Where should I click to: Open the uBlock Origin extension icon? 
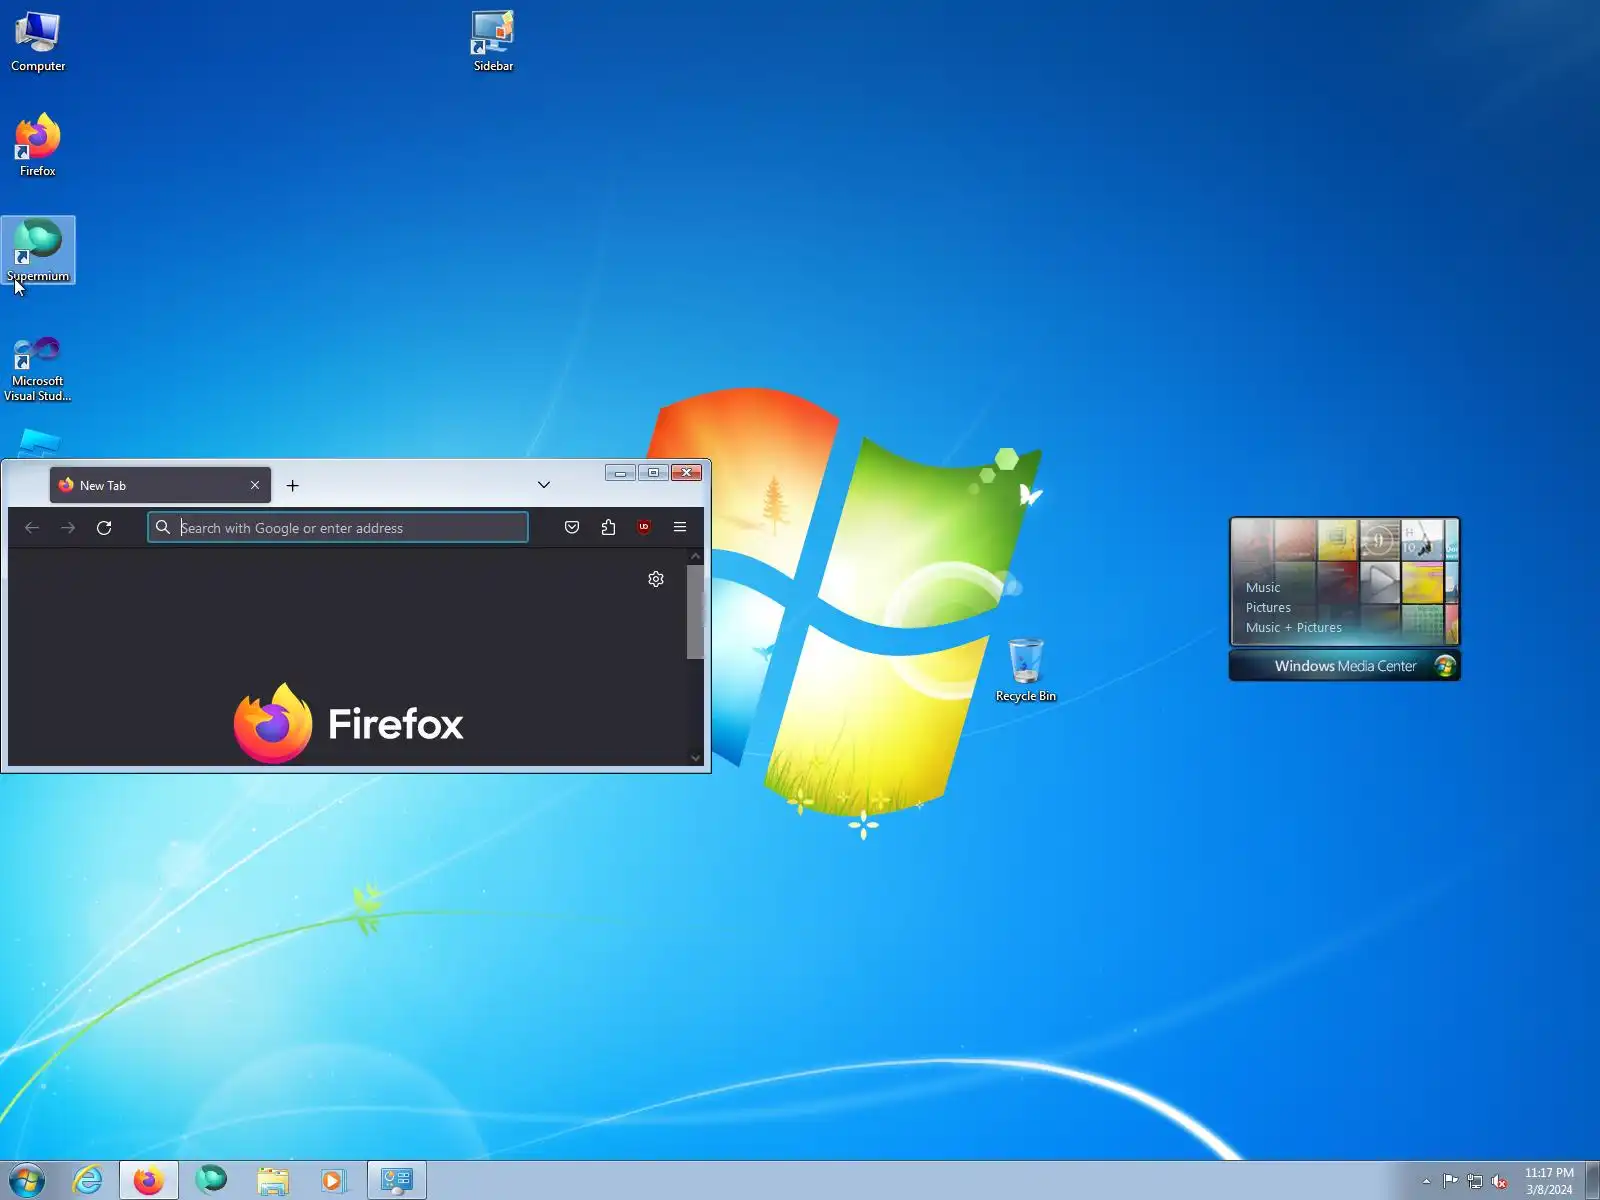click(644, 528)
